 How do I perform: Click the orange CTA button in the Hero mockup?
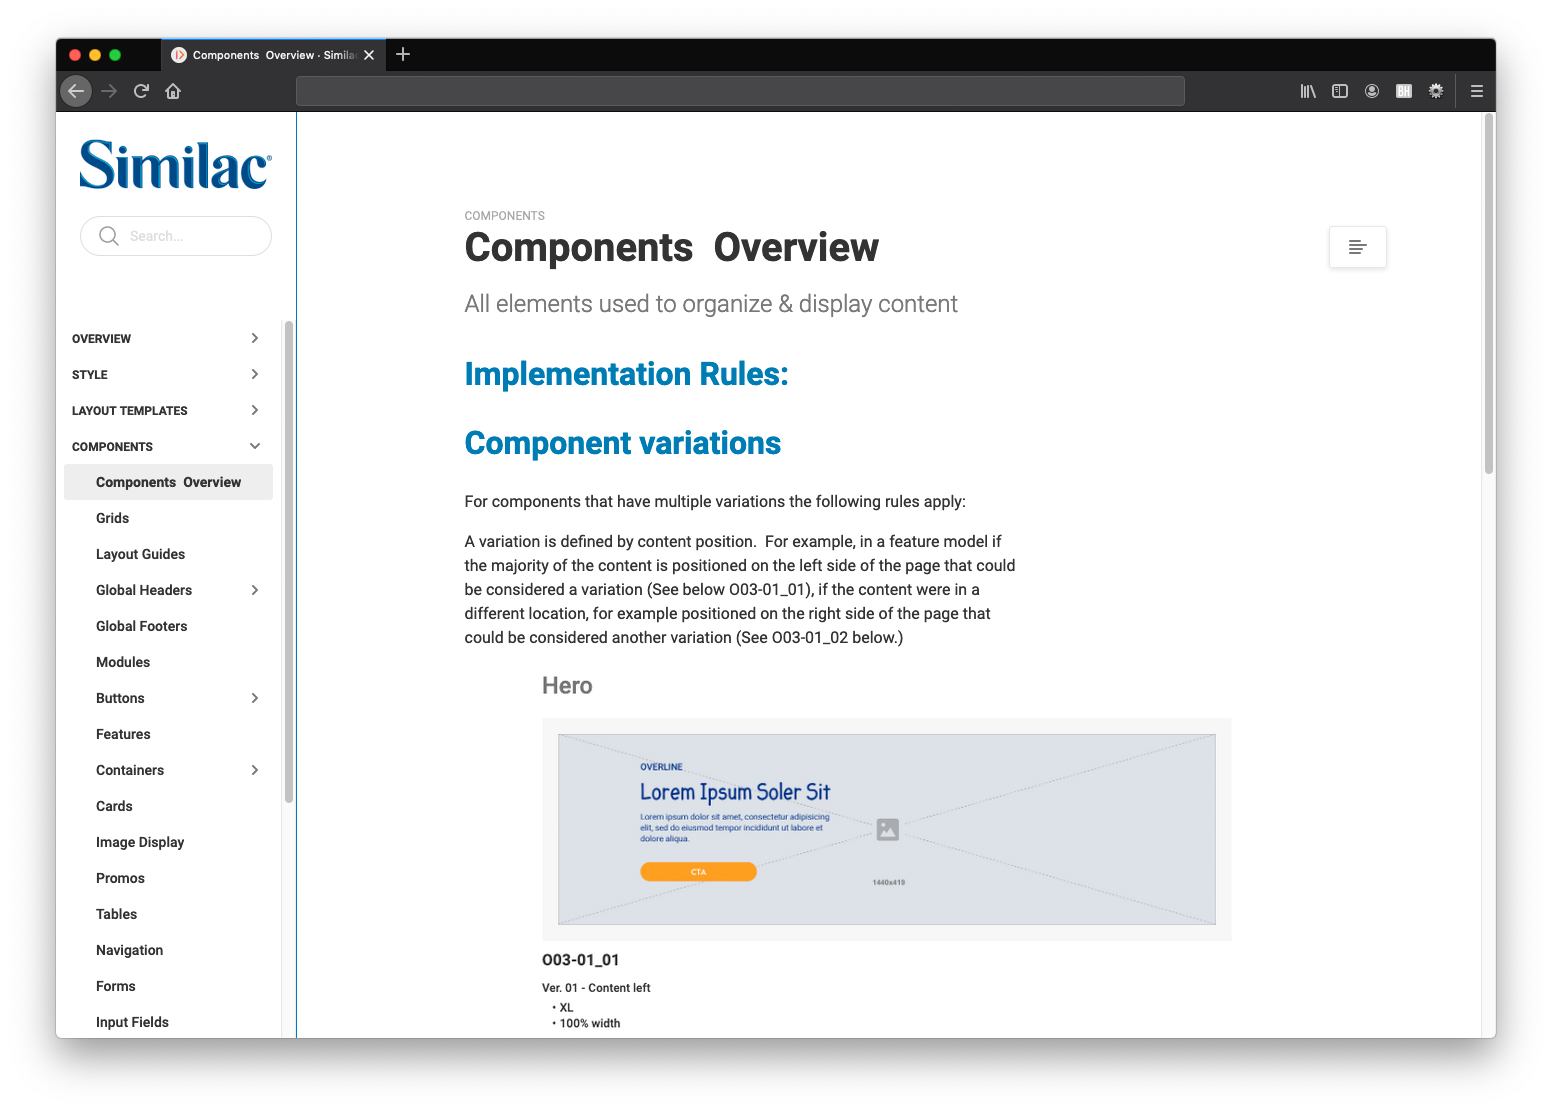point(698,871)
